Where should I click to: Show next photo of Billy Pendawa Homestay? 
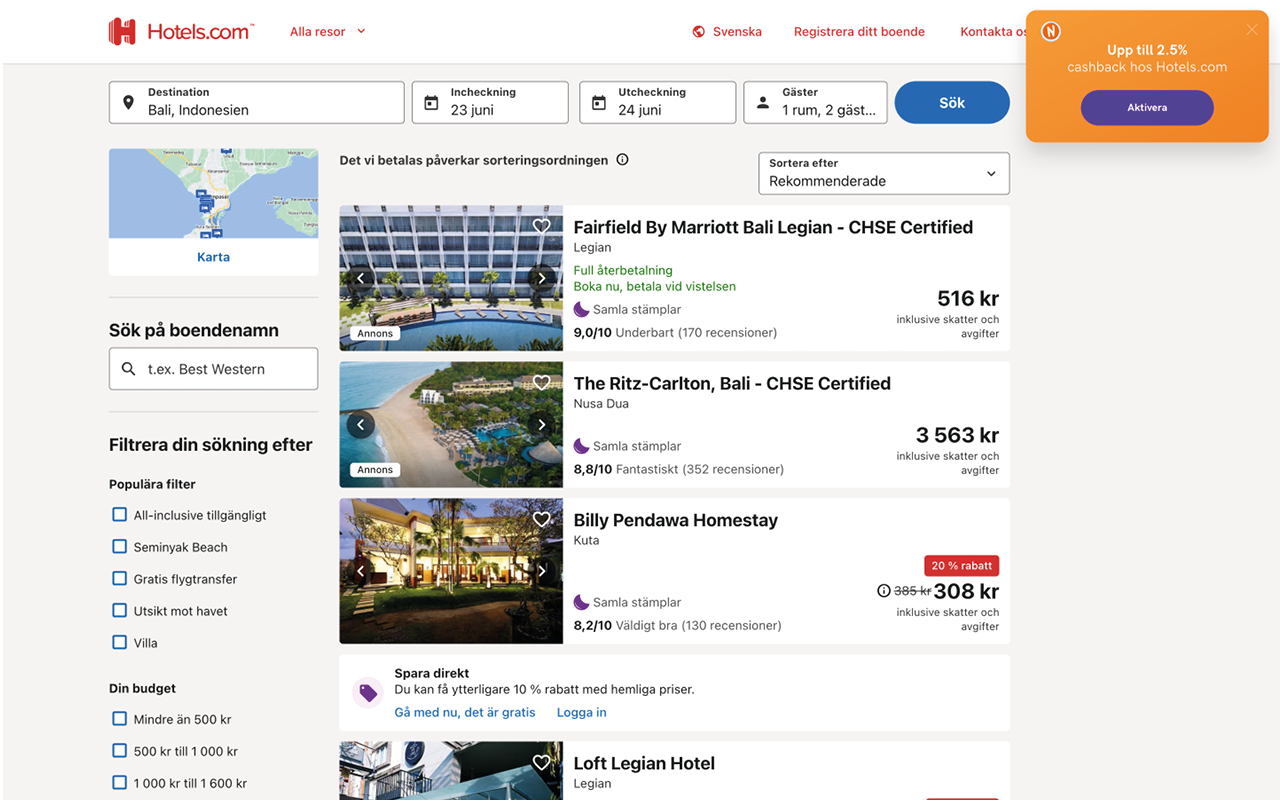point(541,571)
